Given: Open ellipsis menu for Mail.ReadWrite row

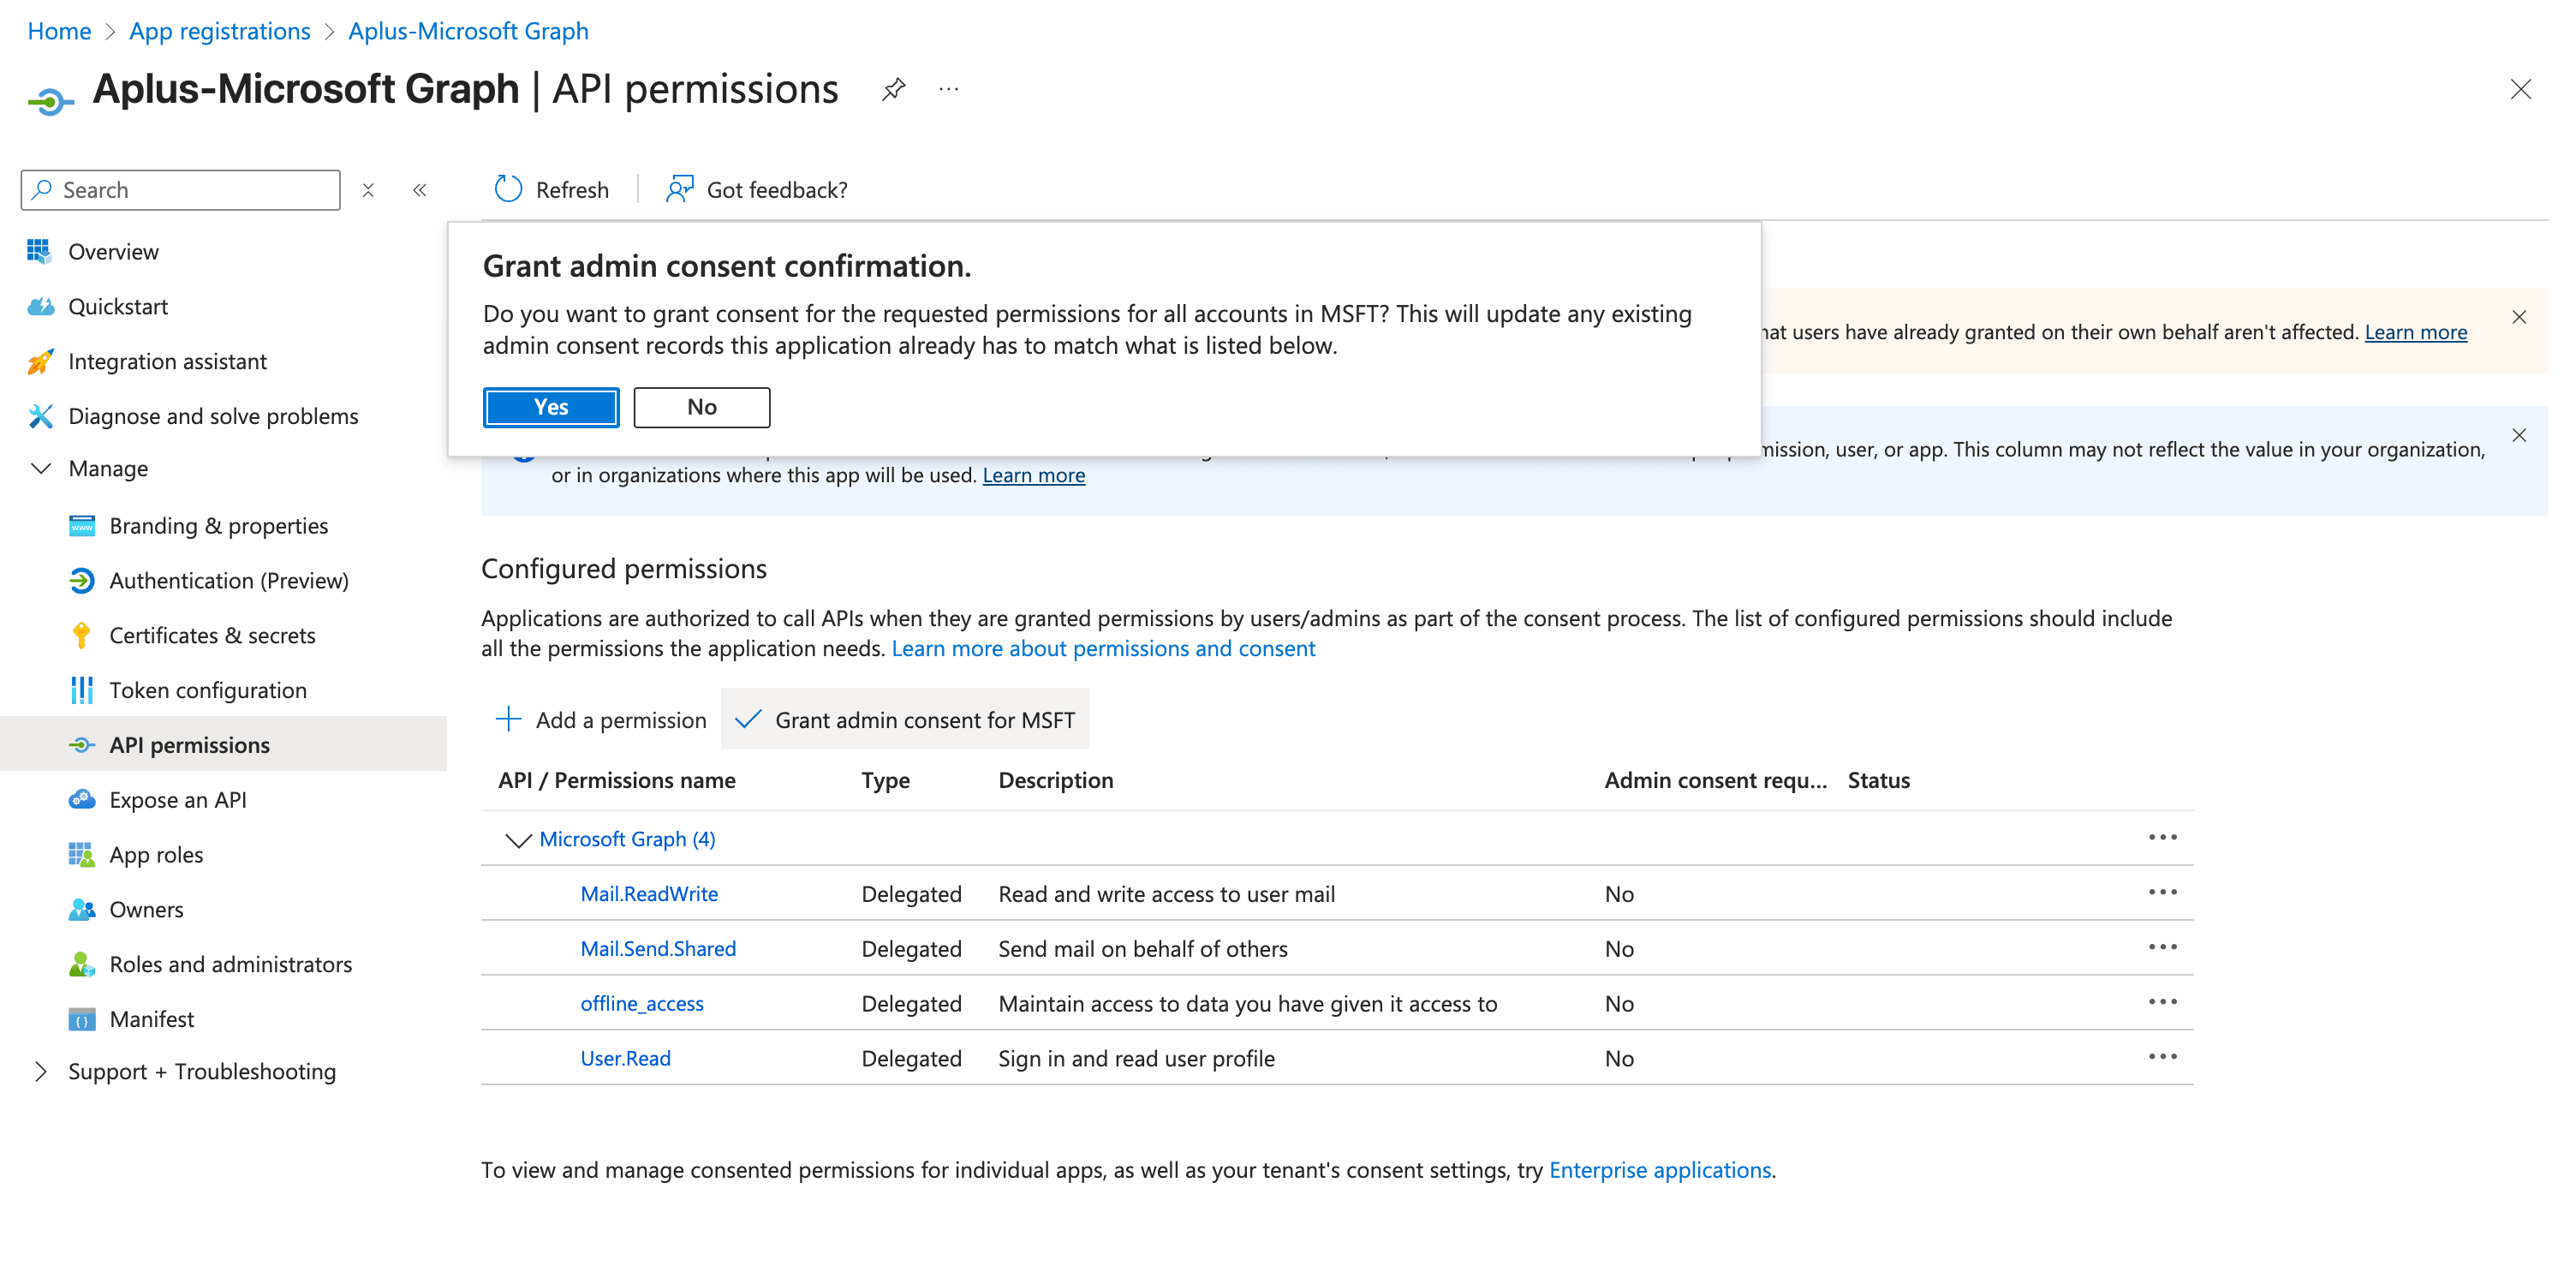Looking at the screenshot, I should (2162, 892).
